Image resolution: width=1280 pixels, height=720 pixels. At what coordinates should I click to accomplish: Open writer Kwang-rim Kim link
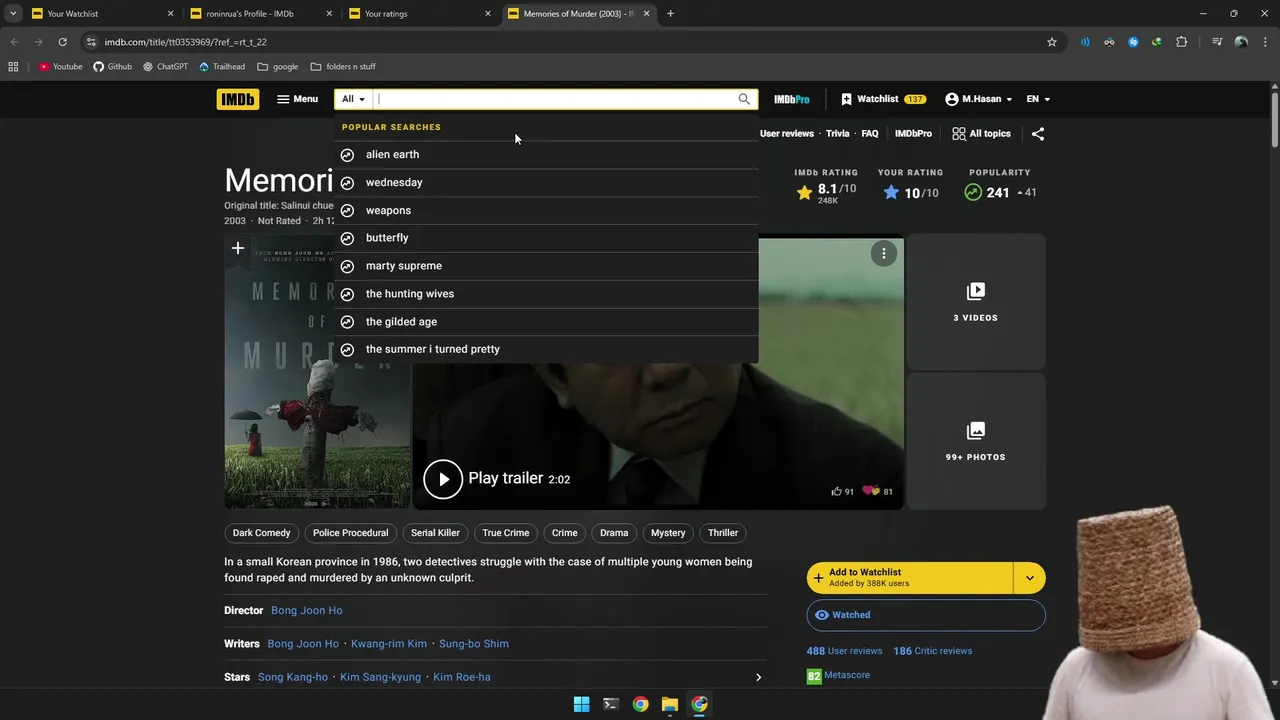pyautogui.click(x=389, y=644)
